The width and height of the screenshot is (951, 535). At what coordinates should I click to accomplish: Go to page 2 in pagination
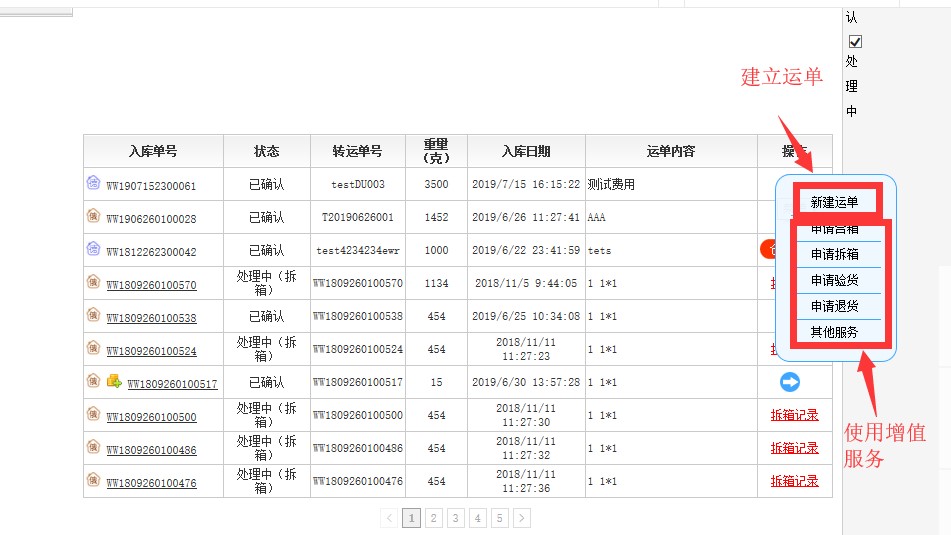(x=433, y=518)
